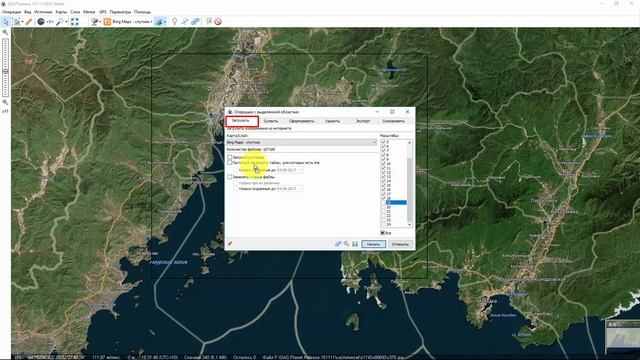Viewport: 640px width, 360px height.
Task: Open the GPS menu
Action: pyautogui.click(x=102, y=12)
